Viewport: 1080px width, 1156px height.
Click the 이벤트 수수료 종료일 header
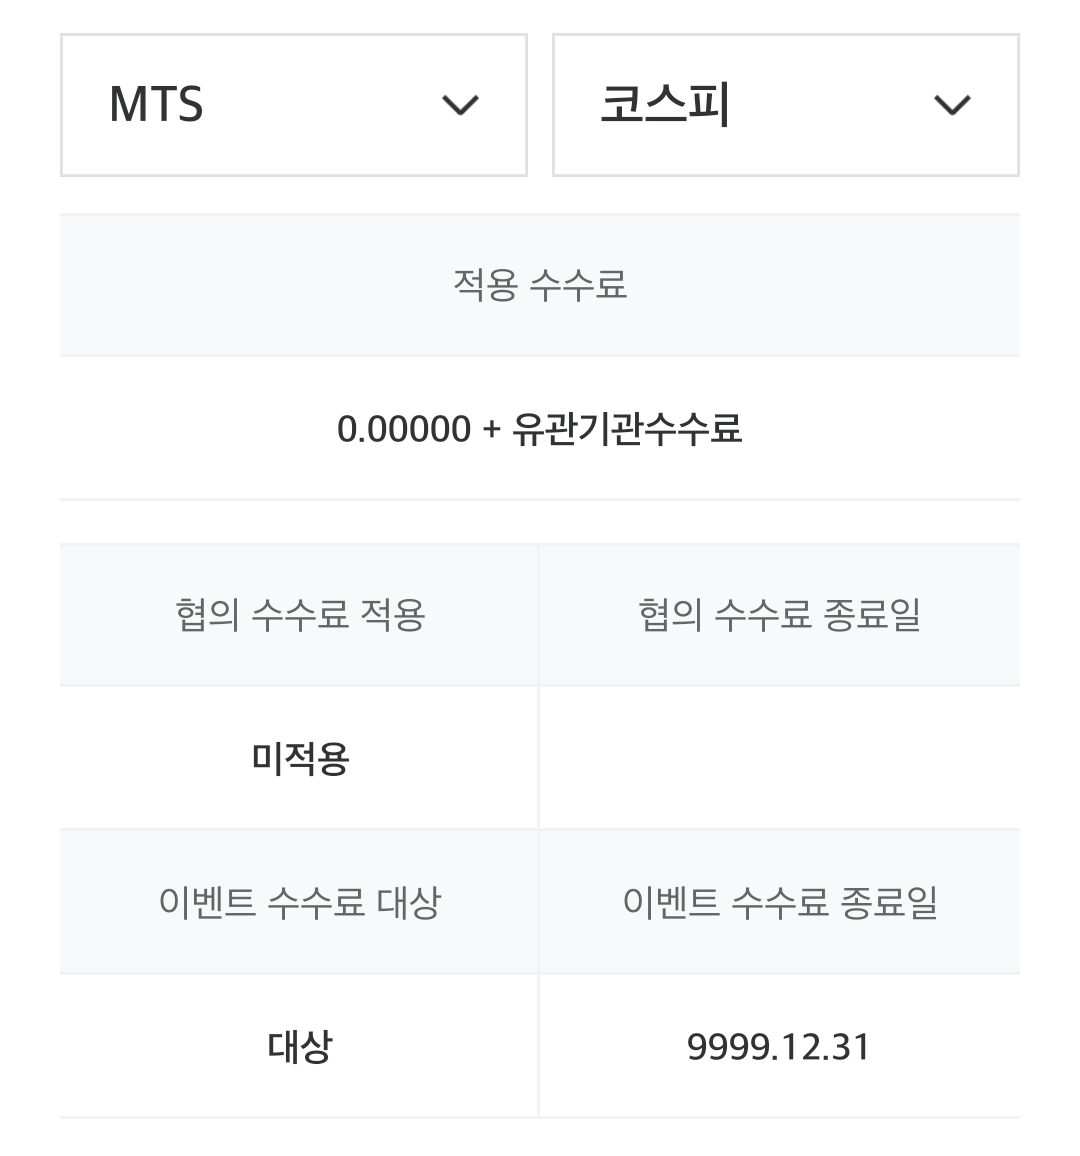[779, 903]
